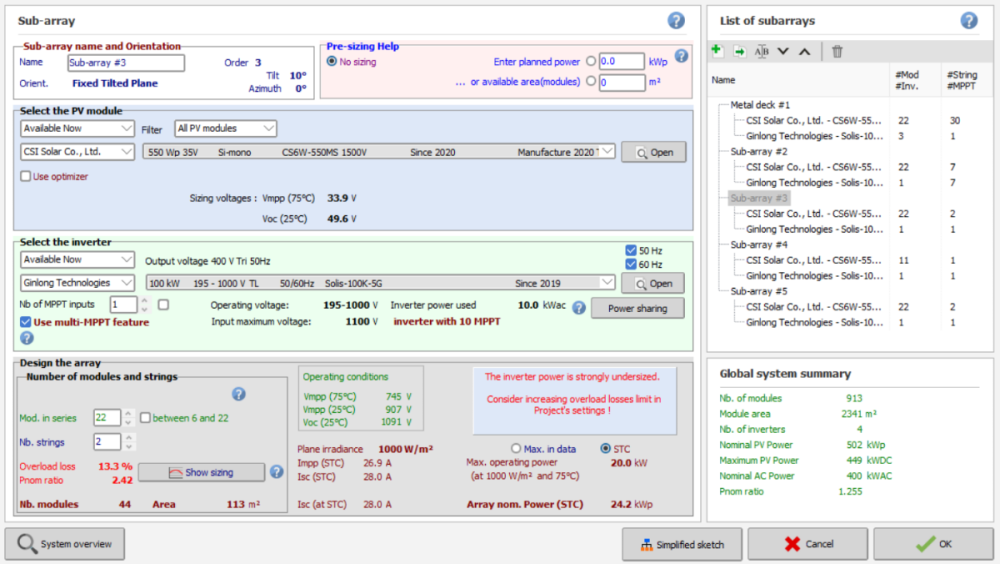This screenshot has width=1000, height=564.
Task: Open help icon next to Show sizing
Action: pos(277,472)
